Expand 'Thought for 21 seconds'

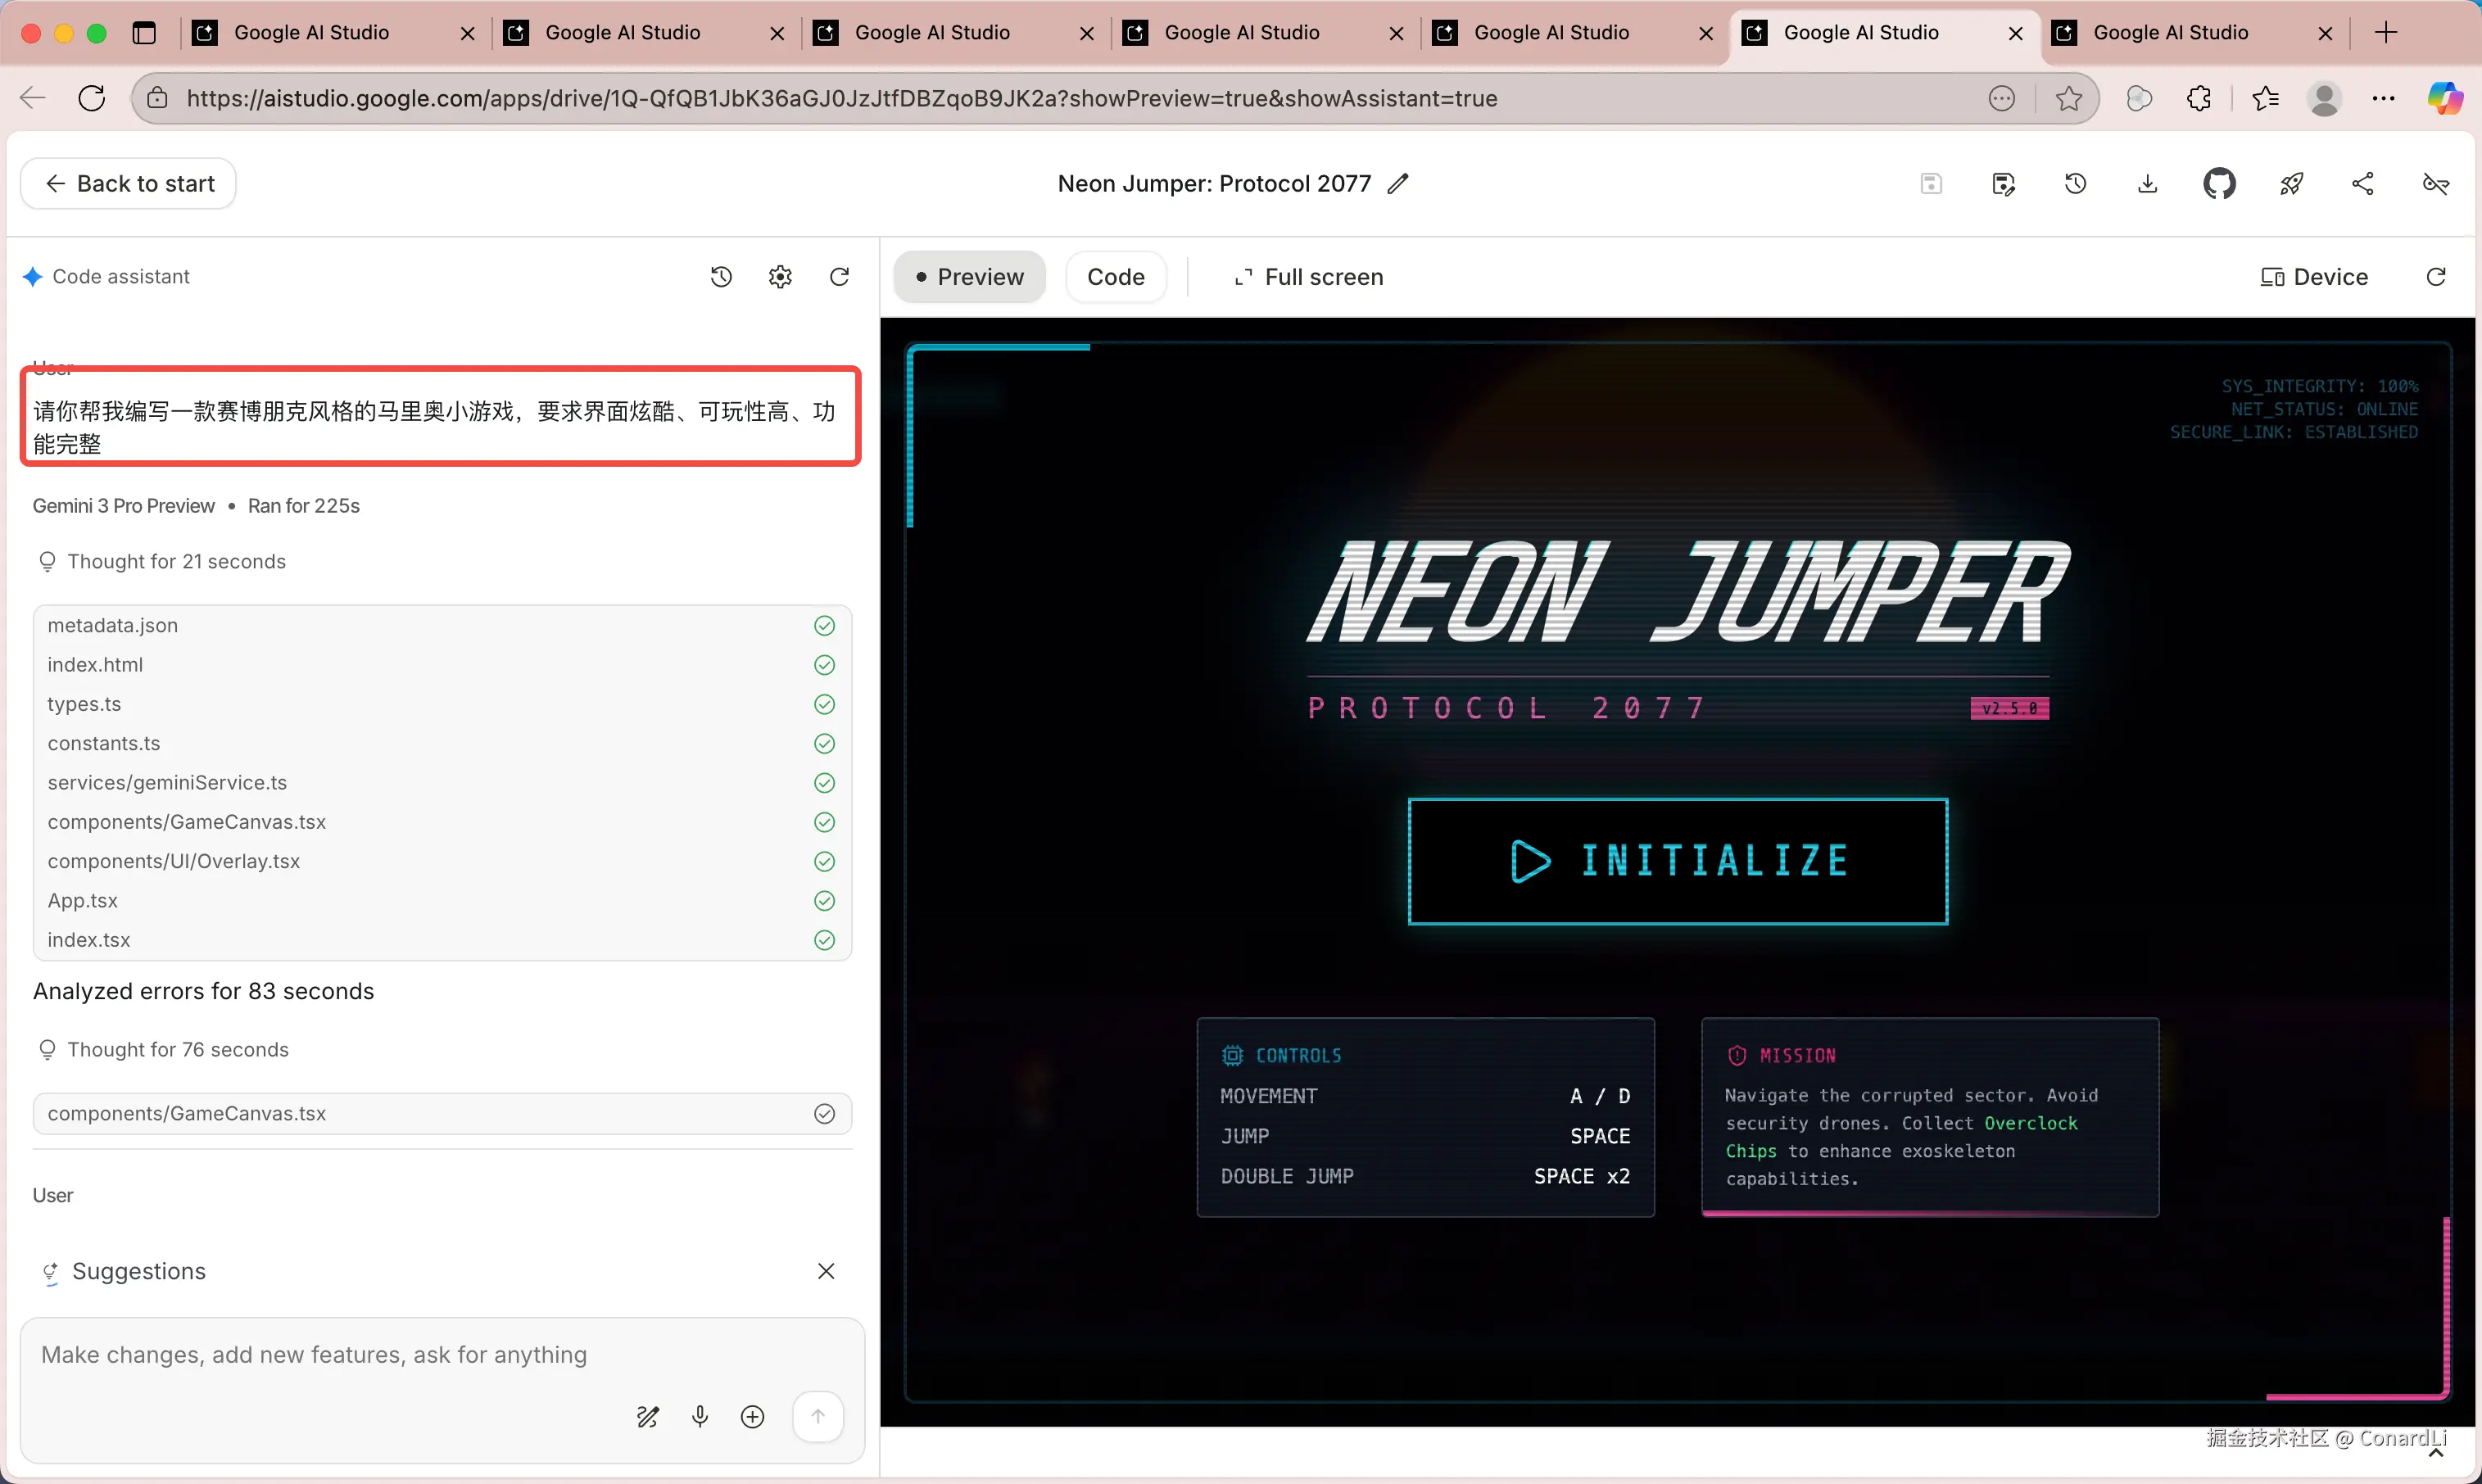pos(176,562)
